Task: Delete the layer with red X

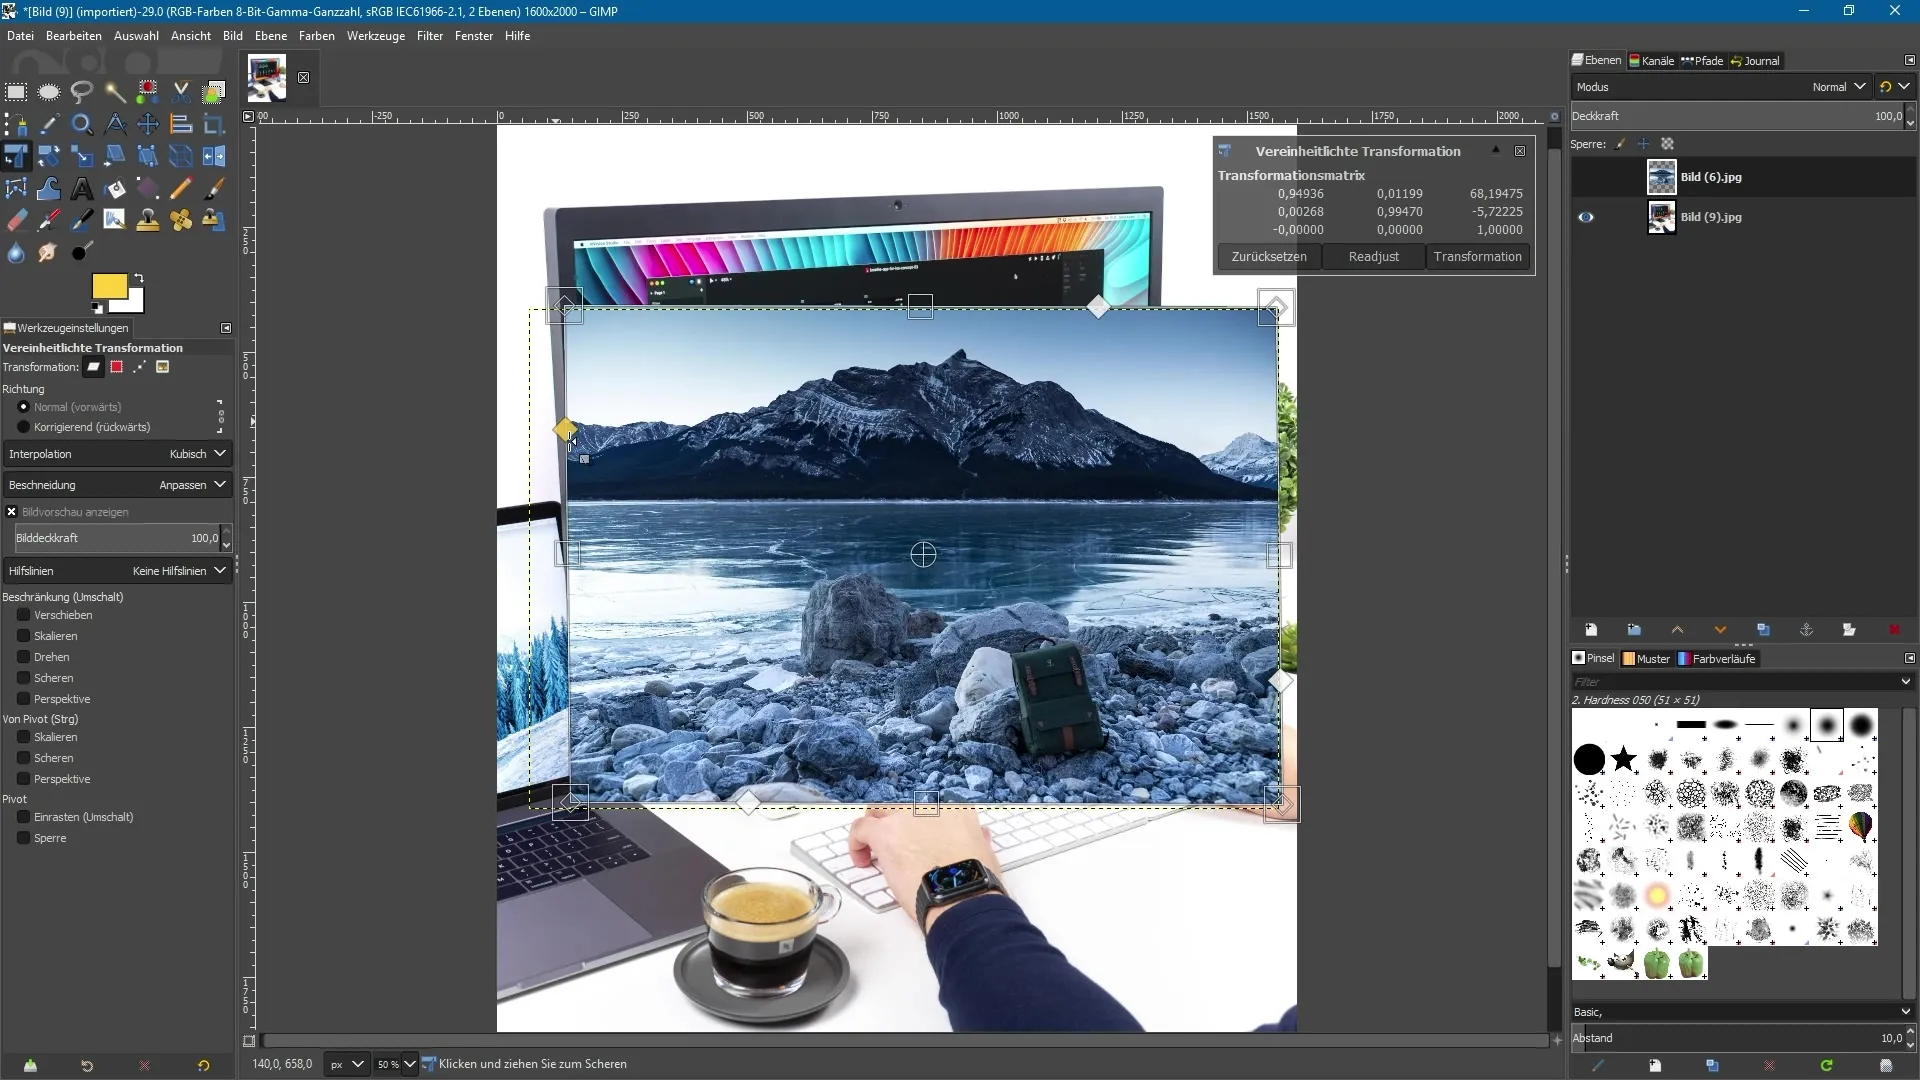Action: click(x=1894, y=630)
